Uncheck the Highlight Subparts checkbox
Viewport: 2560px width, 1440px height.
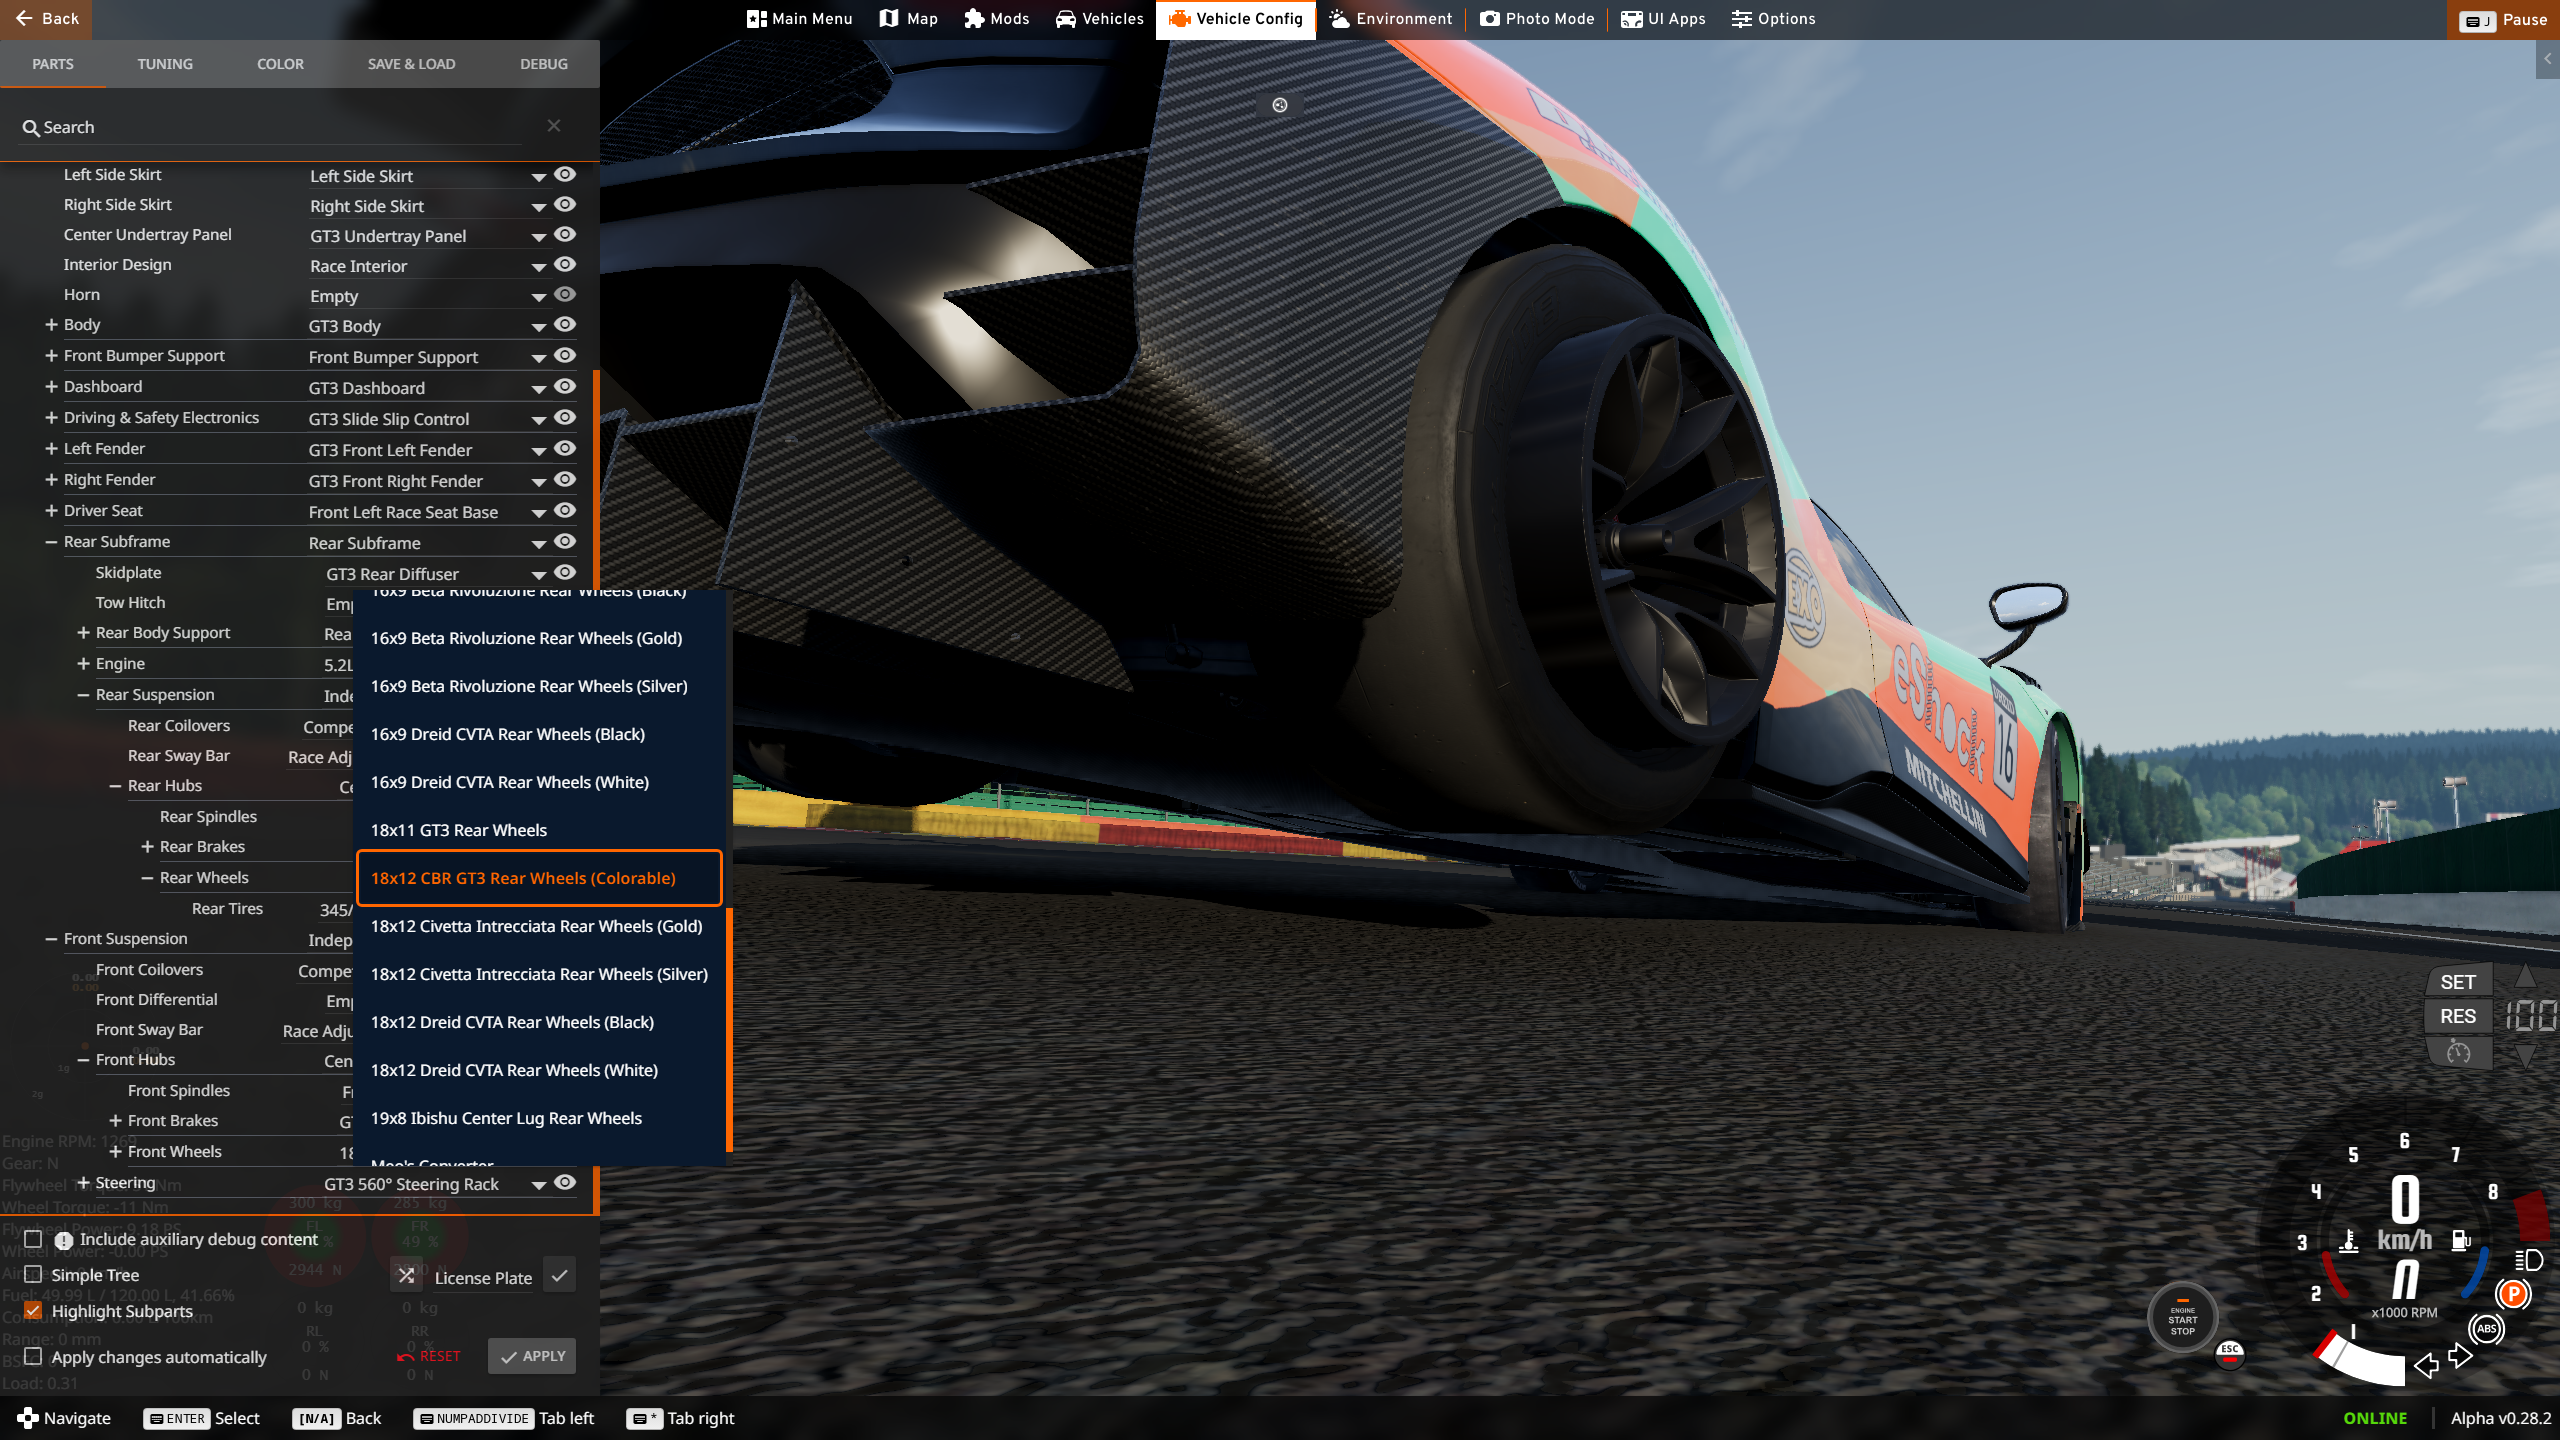[x=33, y=1310]
